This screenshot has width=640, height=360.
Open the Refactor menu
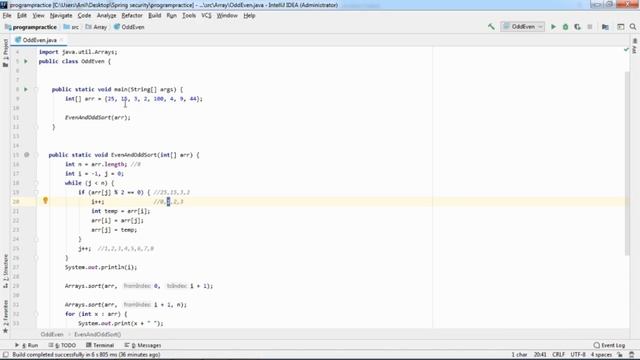click(x=132, y=16)
